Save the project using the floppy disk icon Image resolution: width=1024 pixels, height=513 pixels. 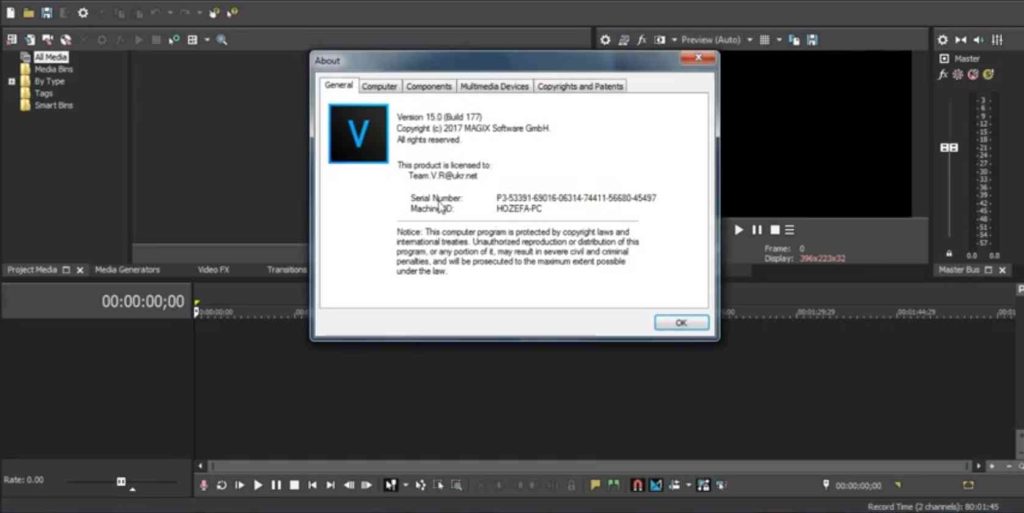pos(46,12)
